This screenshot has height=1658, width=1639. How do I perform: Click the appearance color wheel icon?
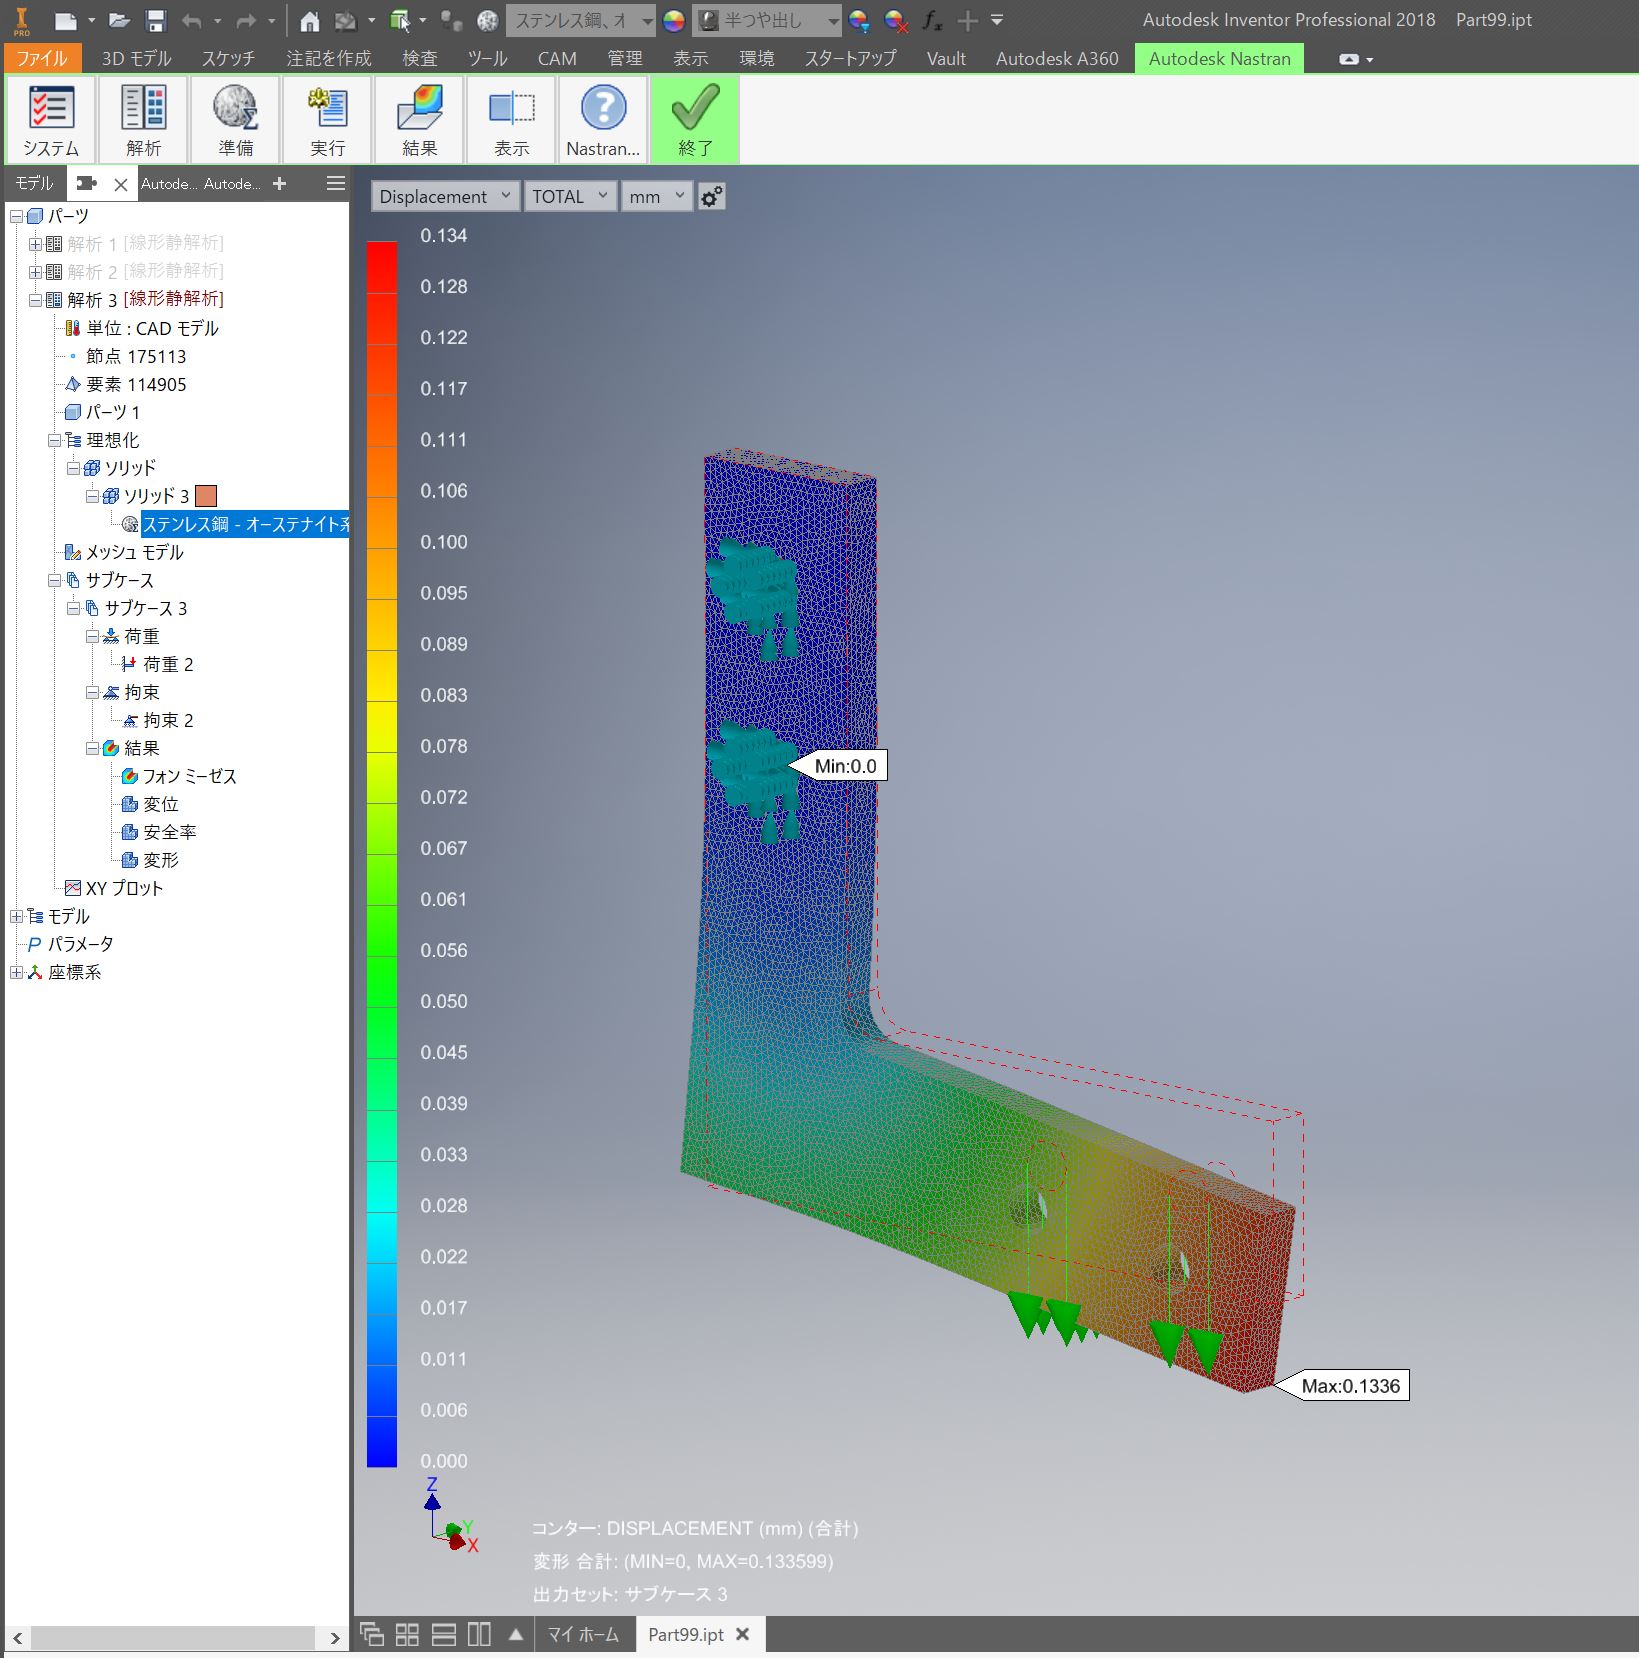(x=674, y=20)
